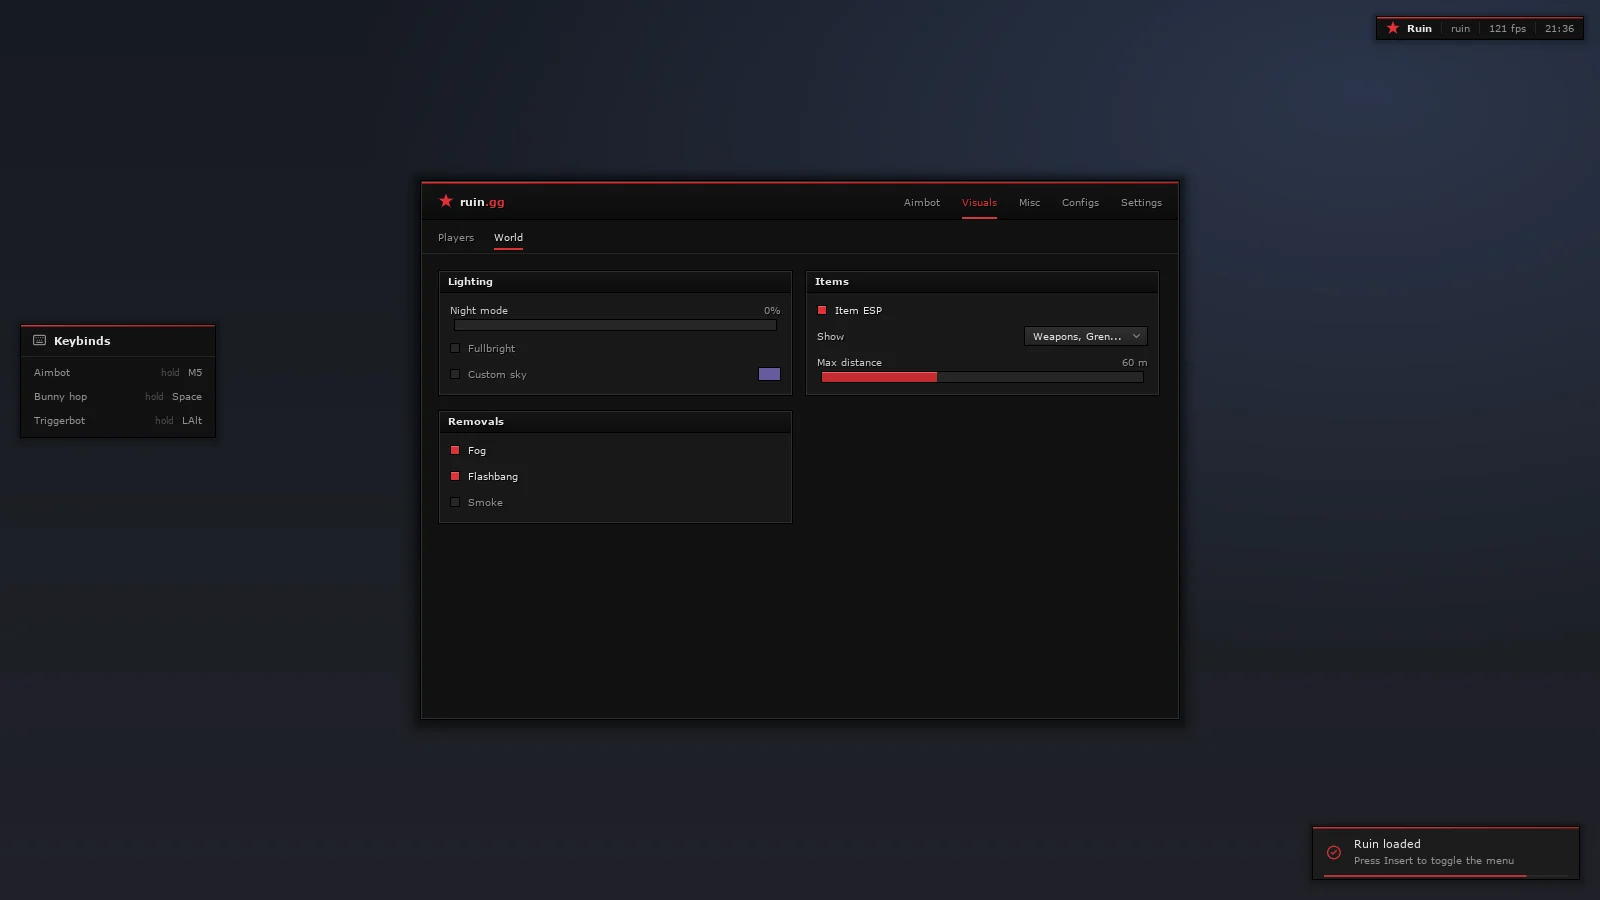The image size is (1600, 900).
Task: Click the Max distance slider bar
Action: coord(982,377)
